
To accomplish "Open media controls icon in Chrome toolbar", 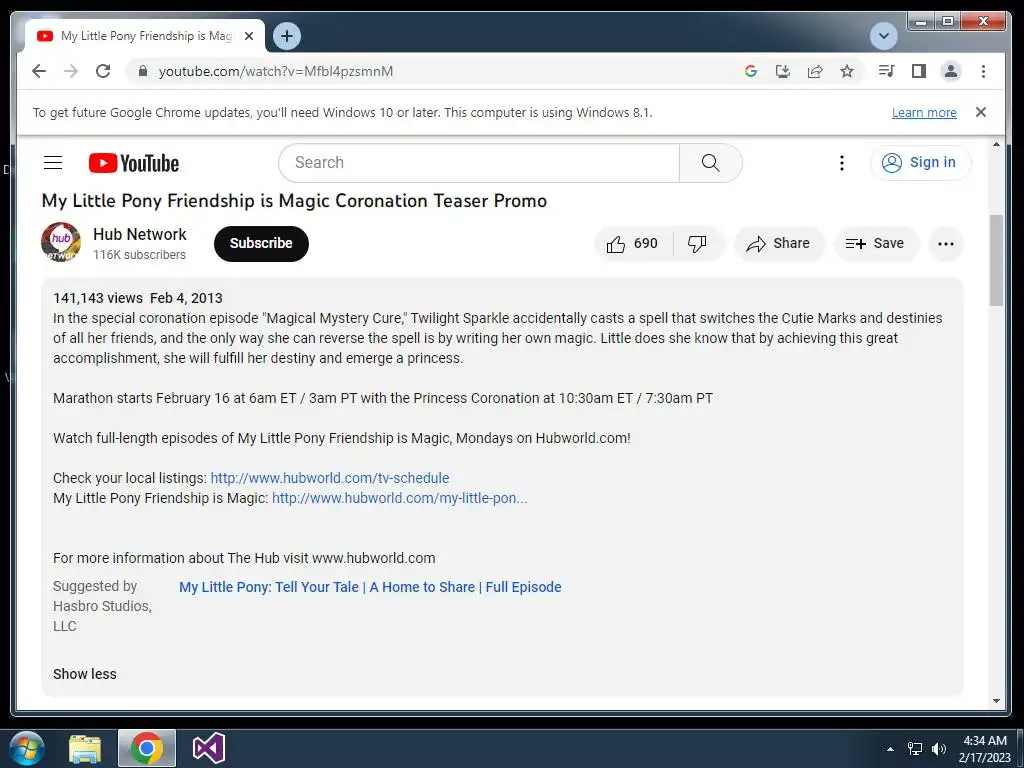I will [x=886, y=71].
